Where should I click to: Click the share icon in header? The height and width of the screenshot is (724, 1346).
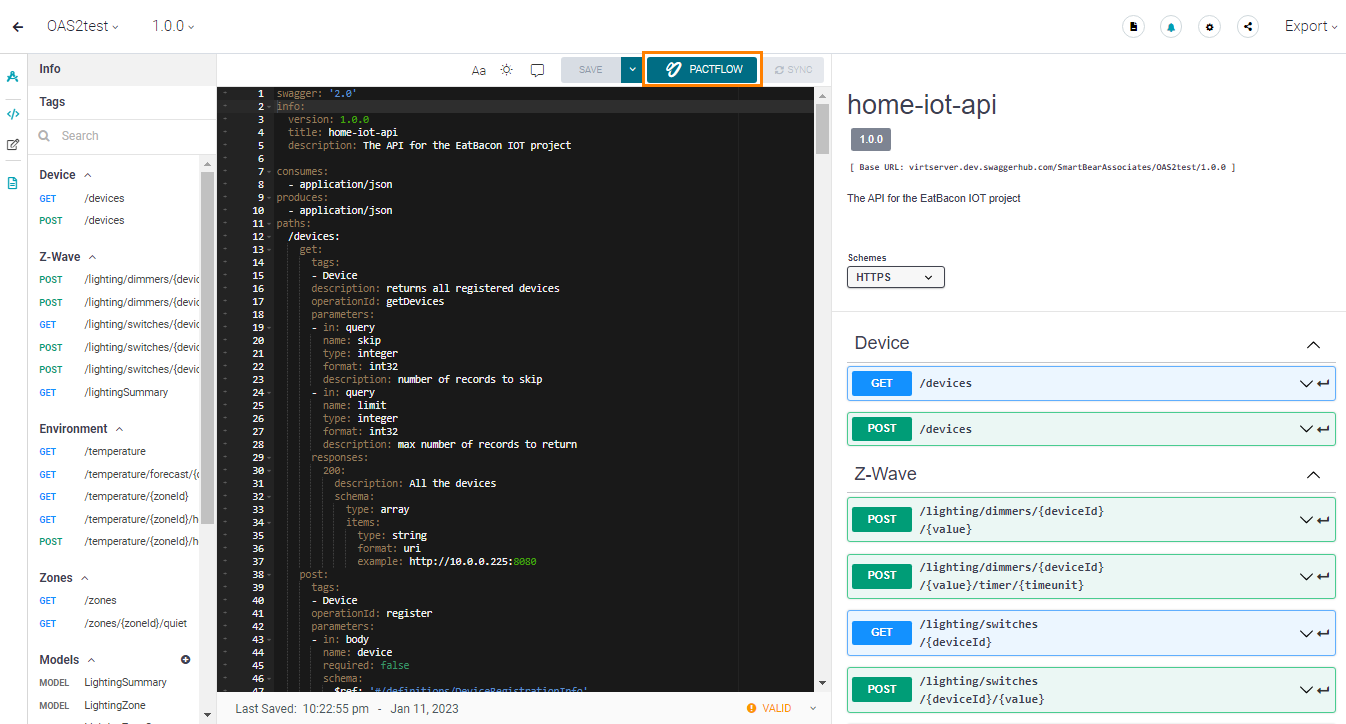tap(1248, 27)
